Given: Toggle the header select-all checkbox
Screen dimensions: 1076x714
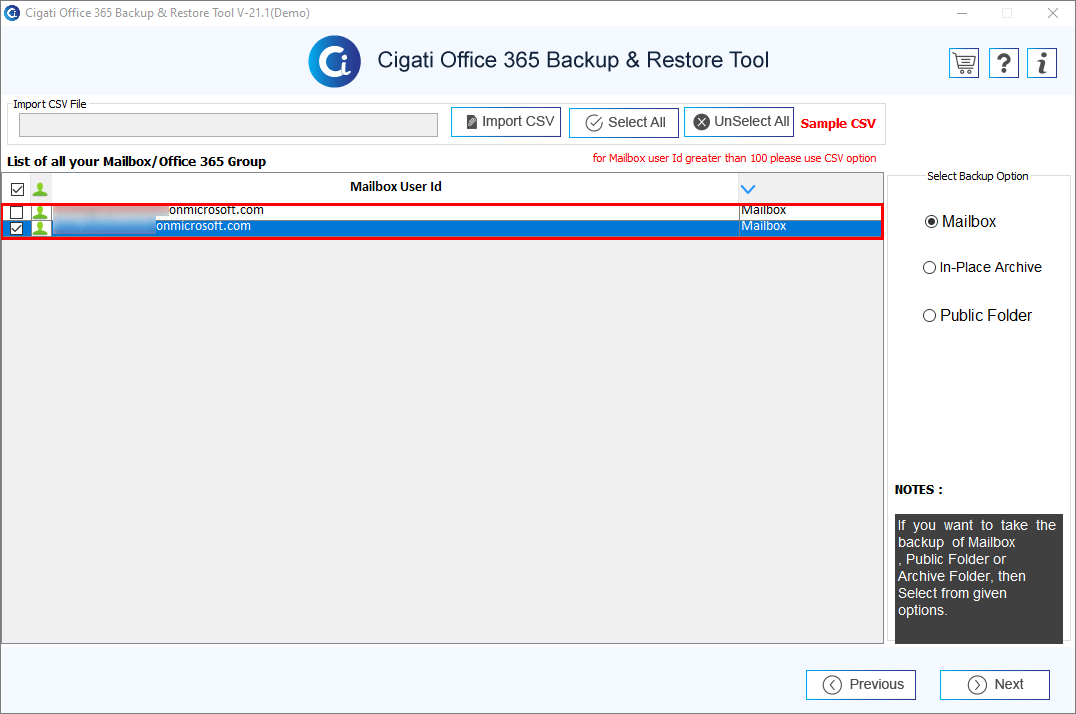Looking at the screenshot, I should click(18, 189).
